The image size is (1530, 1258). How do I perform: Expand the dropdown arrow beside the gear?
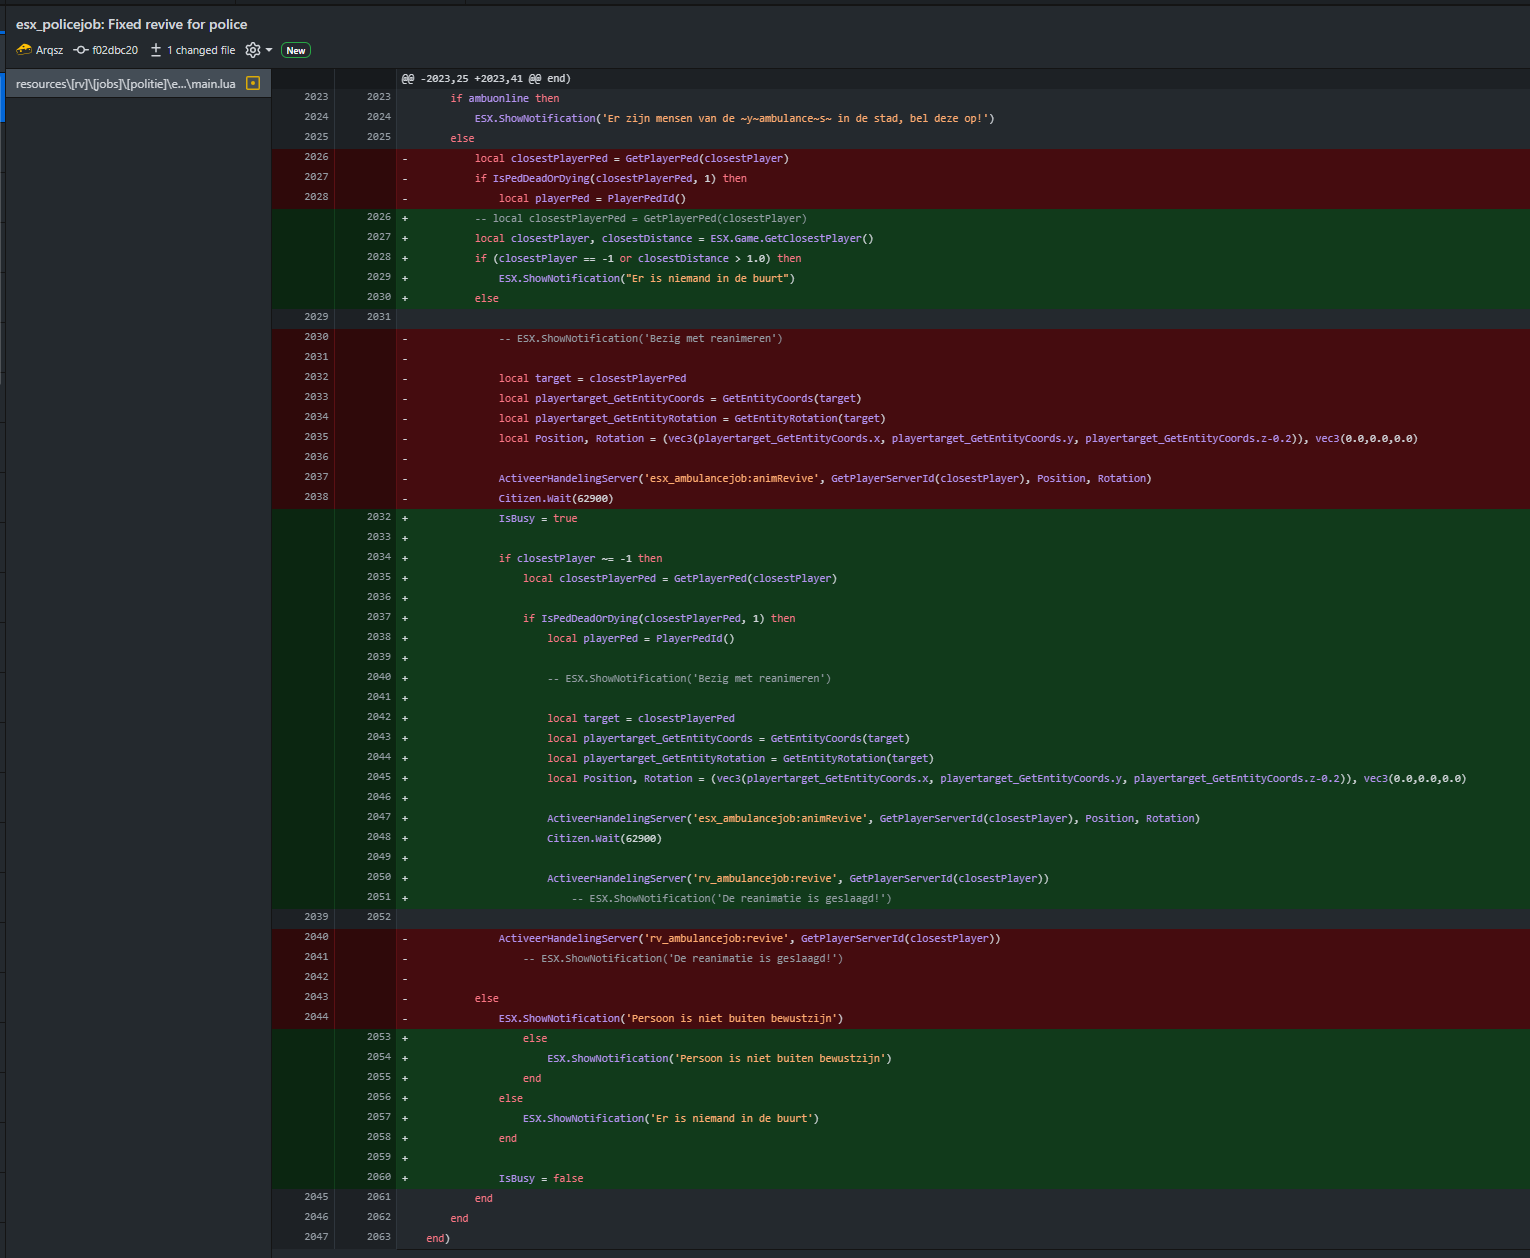[x=269, y=50]
